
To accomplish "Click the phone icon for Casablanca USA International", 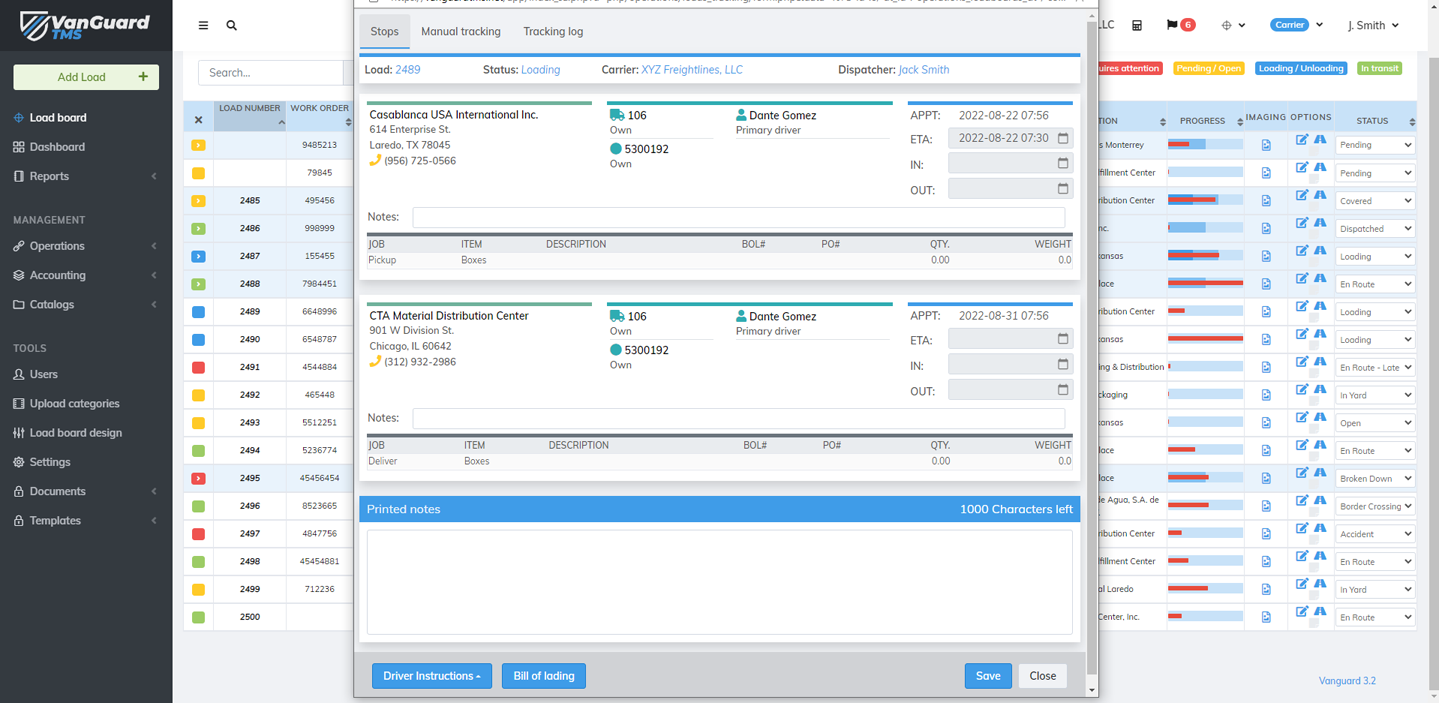I will 375,161.
